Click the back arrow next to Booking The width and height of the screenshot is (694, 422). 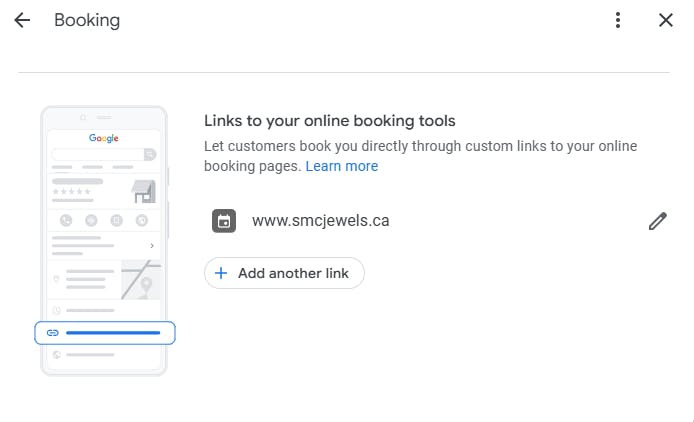[22, 20]
